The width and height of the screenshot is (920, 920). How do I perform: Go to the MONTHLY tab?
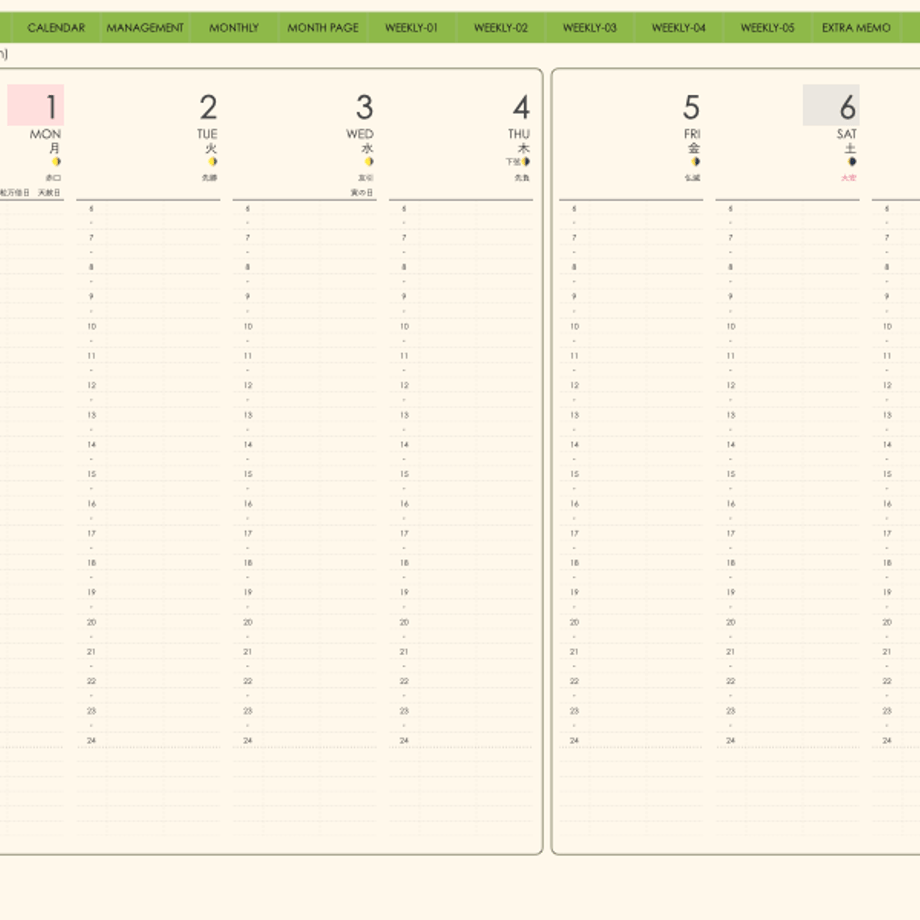(234, 28)
